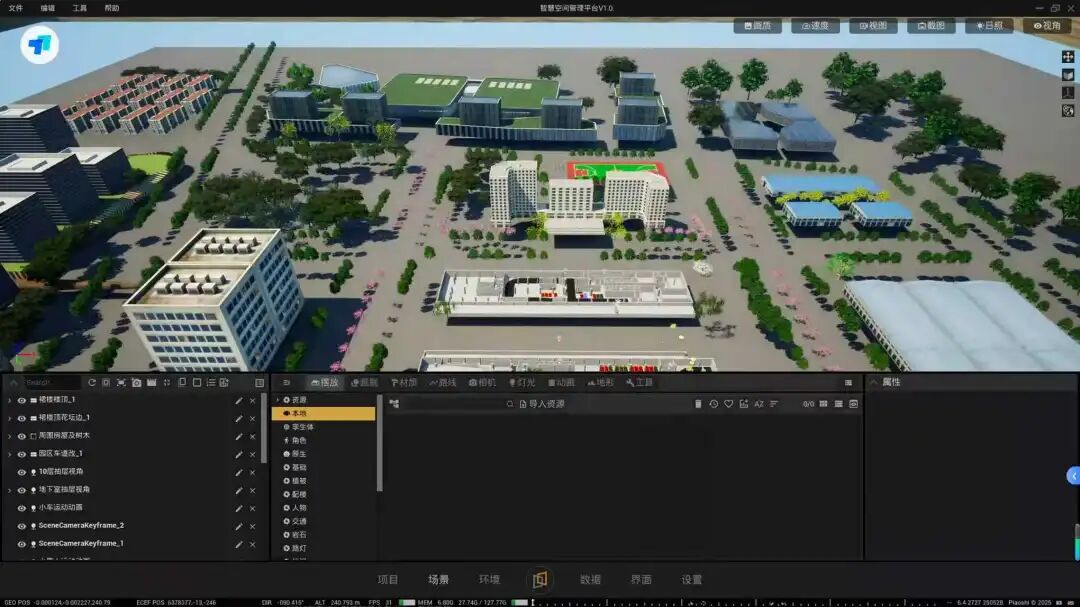Image resolution: width=1080 pixels, height=607 pixels.
Task: Open the 数据 bottom navigation tab
Action: (590, 579)
